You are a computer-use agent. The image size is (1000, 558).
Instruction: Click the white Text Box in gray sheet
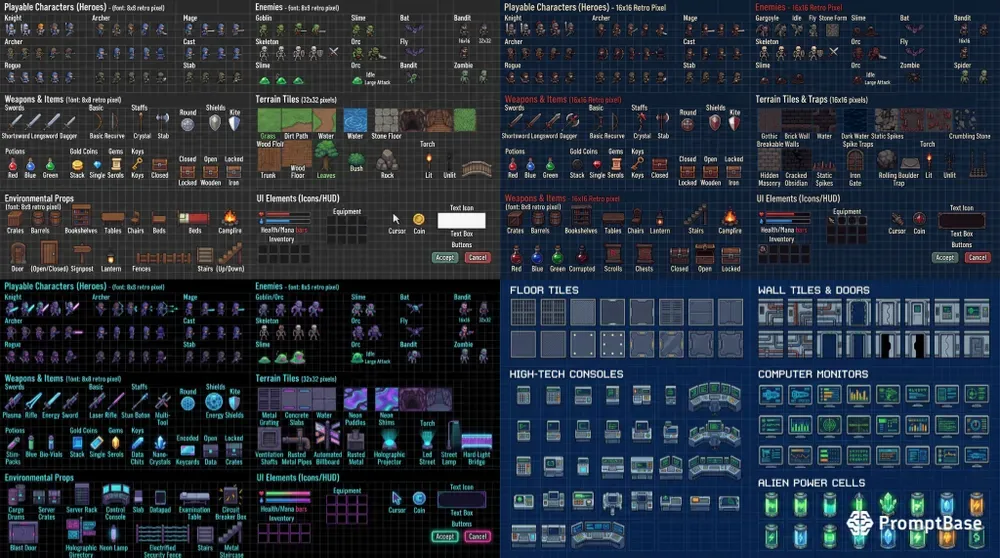click(x=461, y=221)
